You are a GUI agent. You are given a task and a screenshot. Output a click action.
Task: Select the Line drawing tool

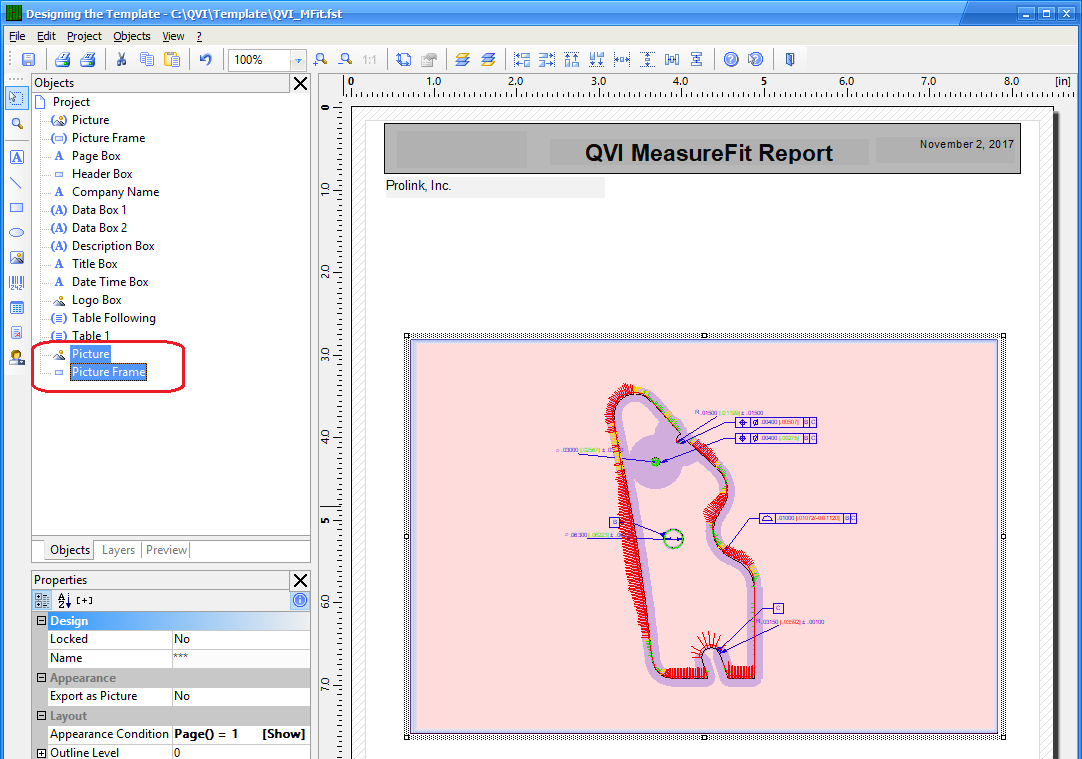click(17, 183)
